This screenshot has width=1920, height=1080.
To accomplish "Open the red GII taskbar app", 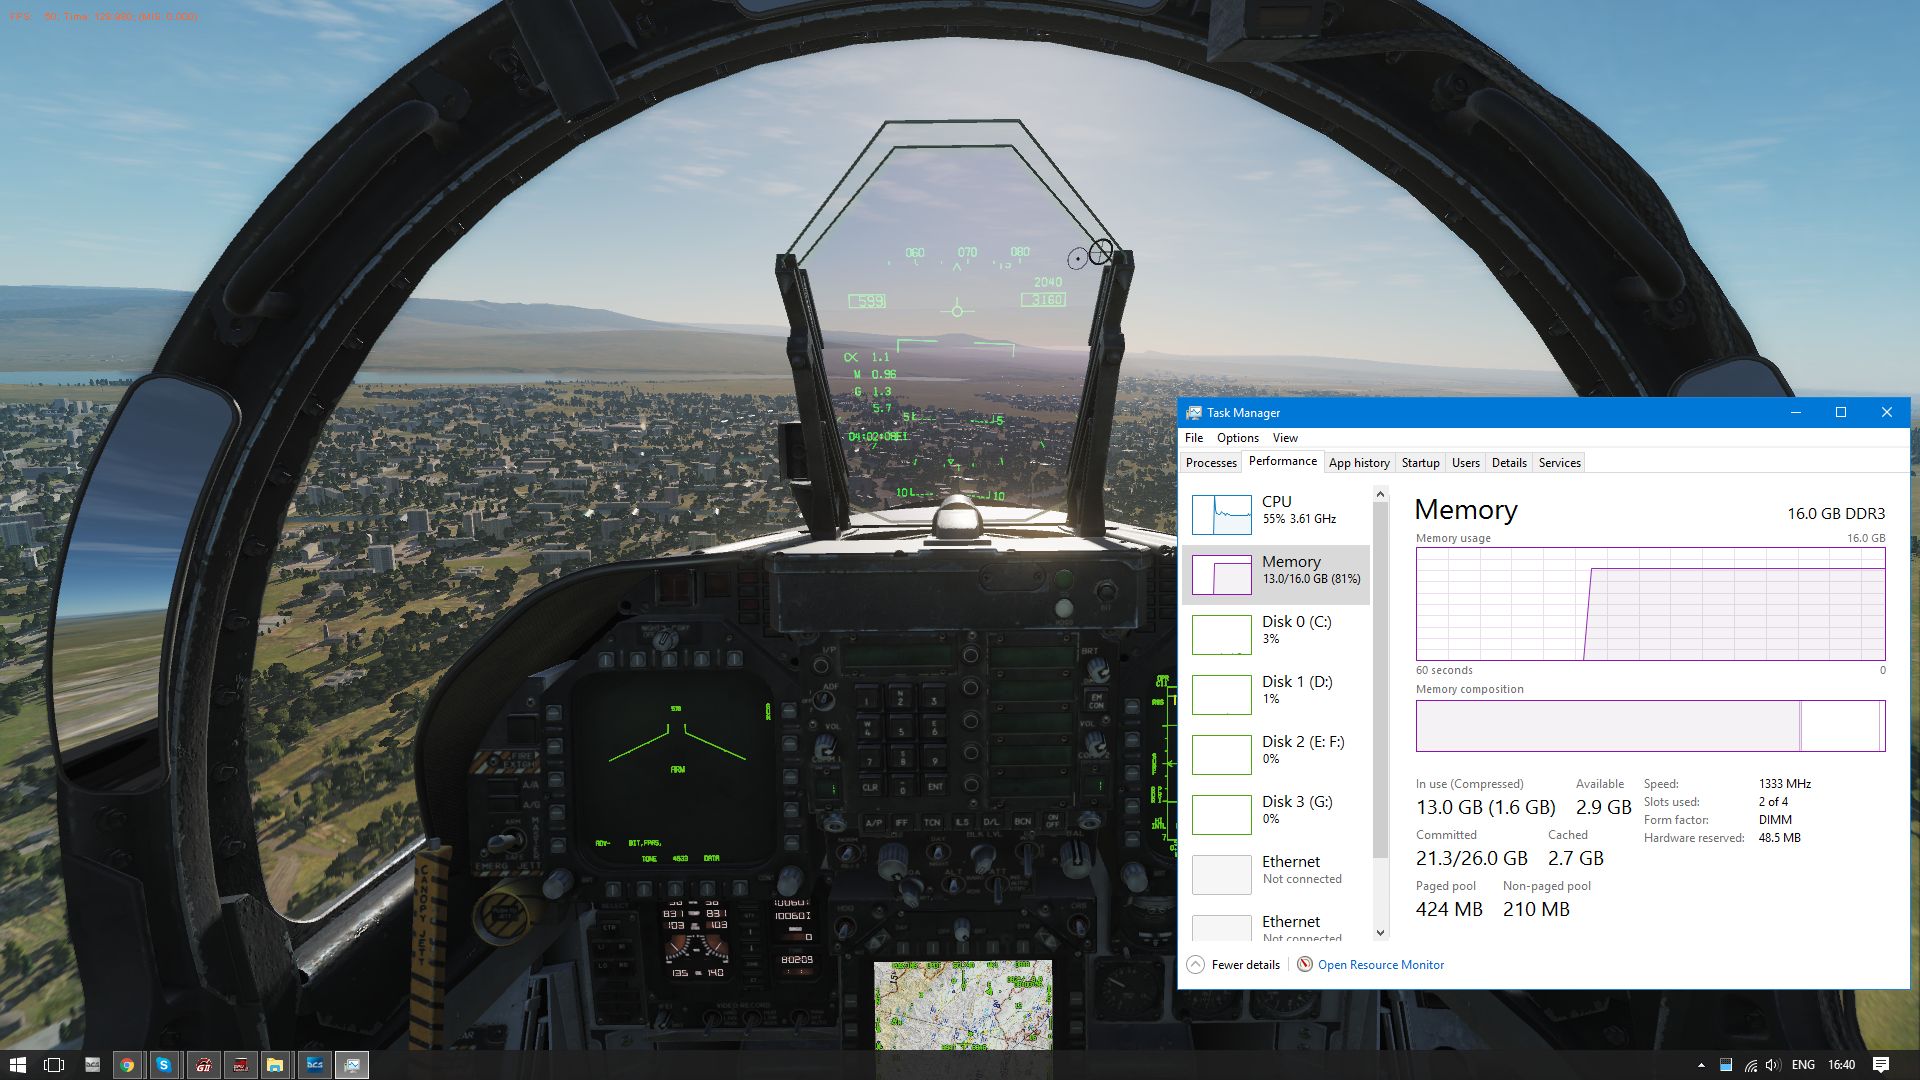I will (x=203, y=1065).
